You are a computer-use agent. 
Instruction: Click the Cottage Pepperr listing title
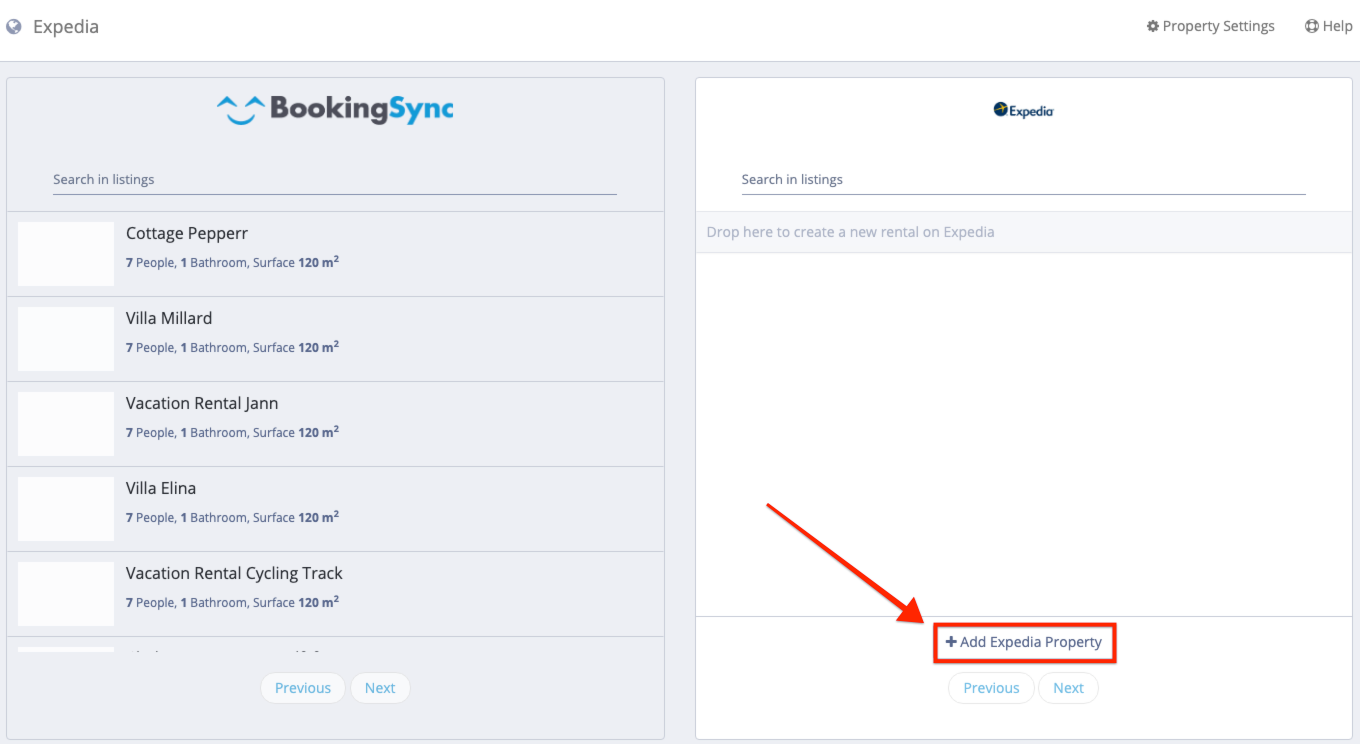coord(186,233)
